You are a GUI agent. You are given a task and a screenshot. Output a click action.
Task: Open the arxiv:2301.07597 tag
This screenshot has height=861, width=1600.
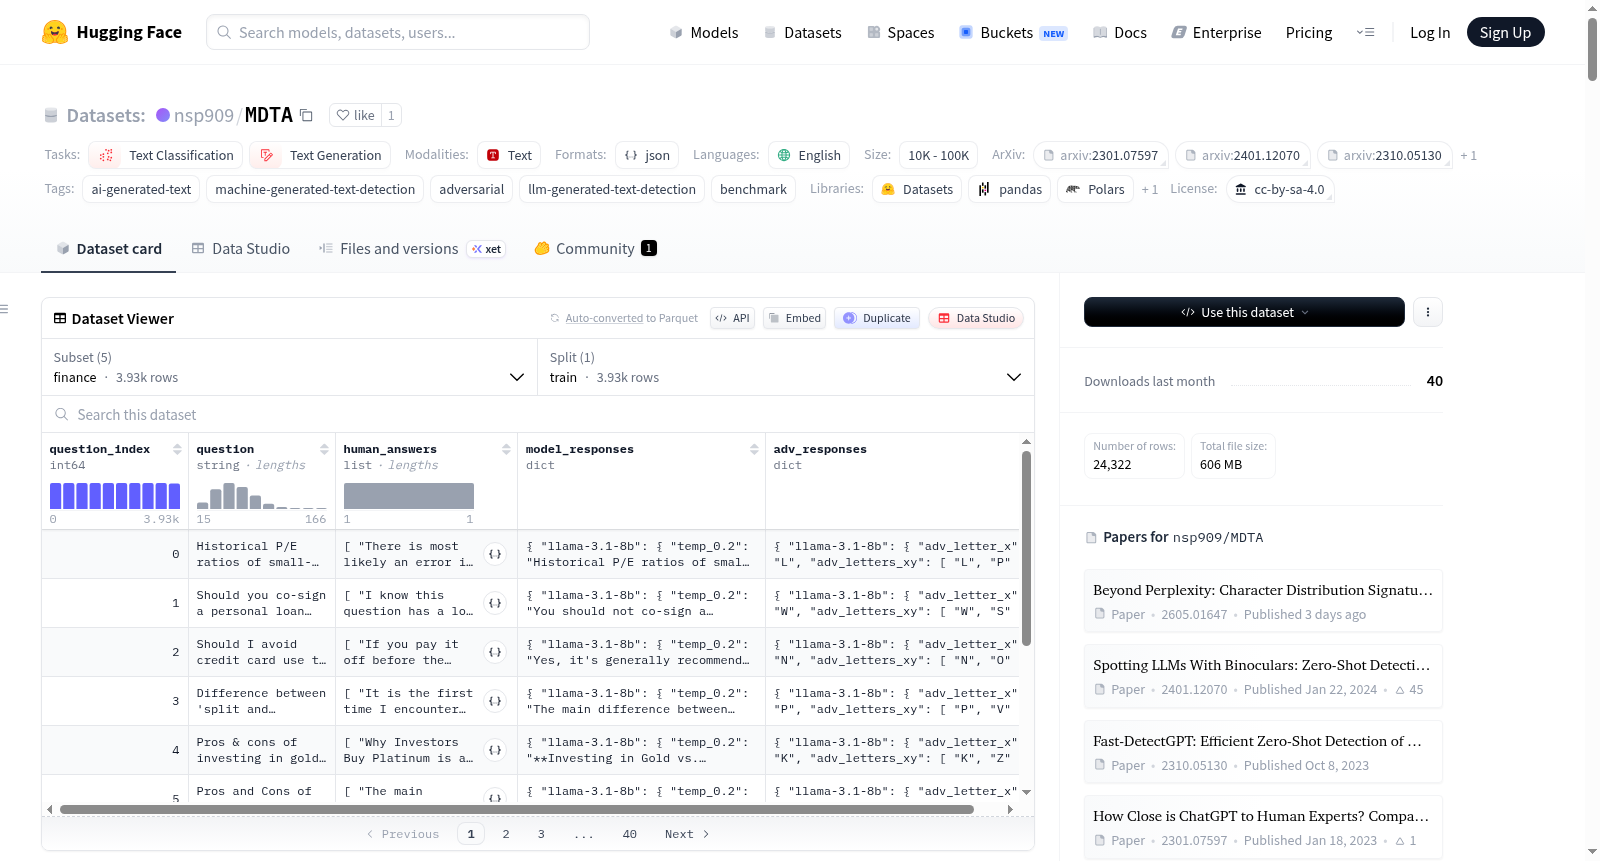[x=1100, y=155]
